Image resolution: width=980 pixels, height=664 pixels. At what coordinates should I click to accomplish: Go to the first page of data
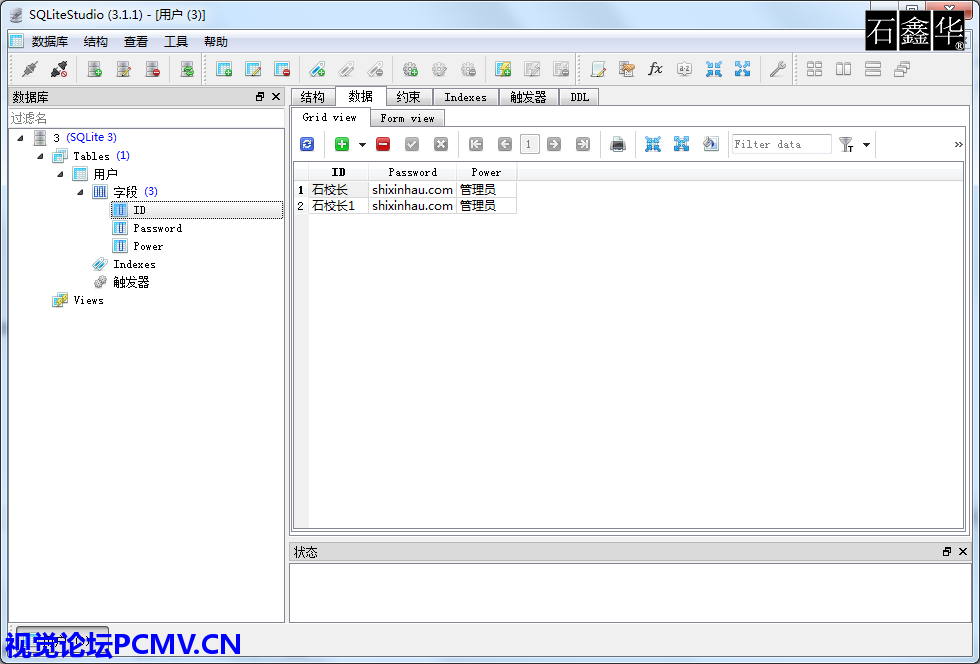476,144
